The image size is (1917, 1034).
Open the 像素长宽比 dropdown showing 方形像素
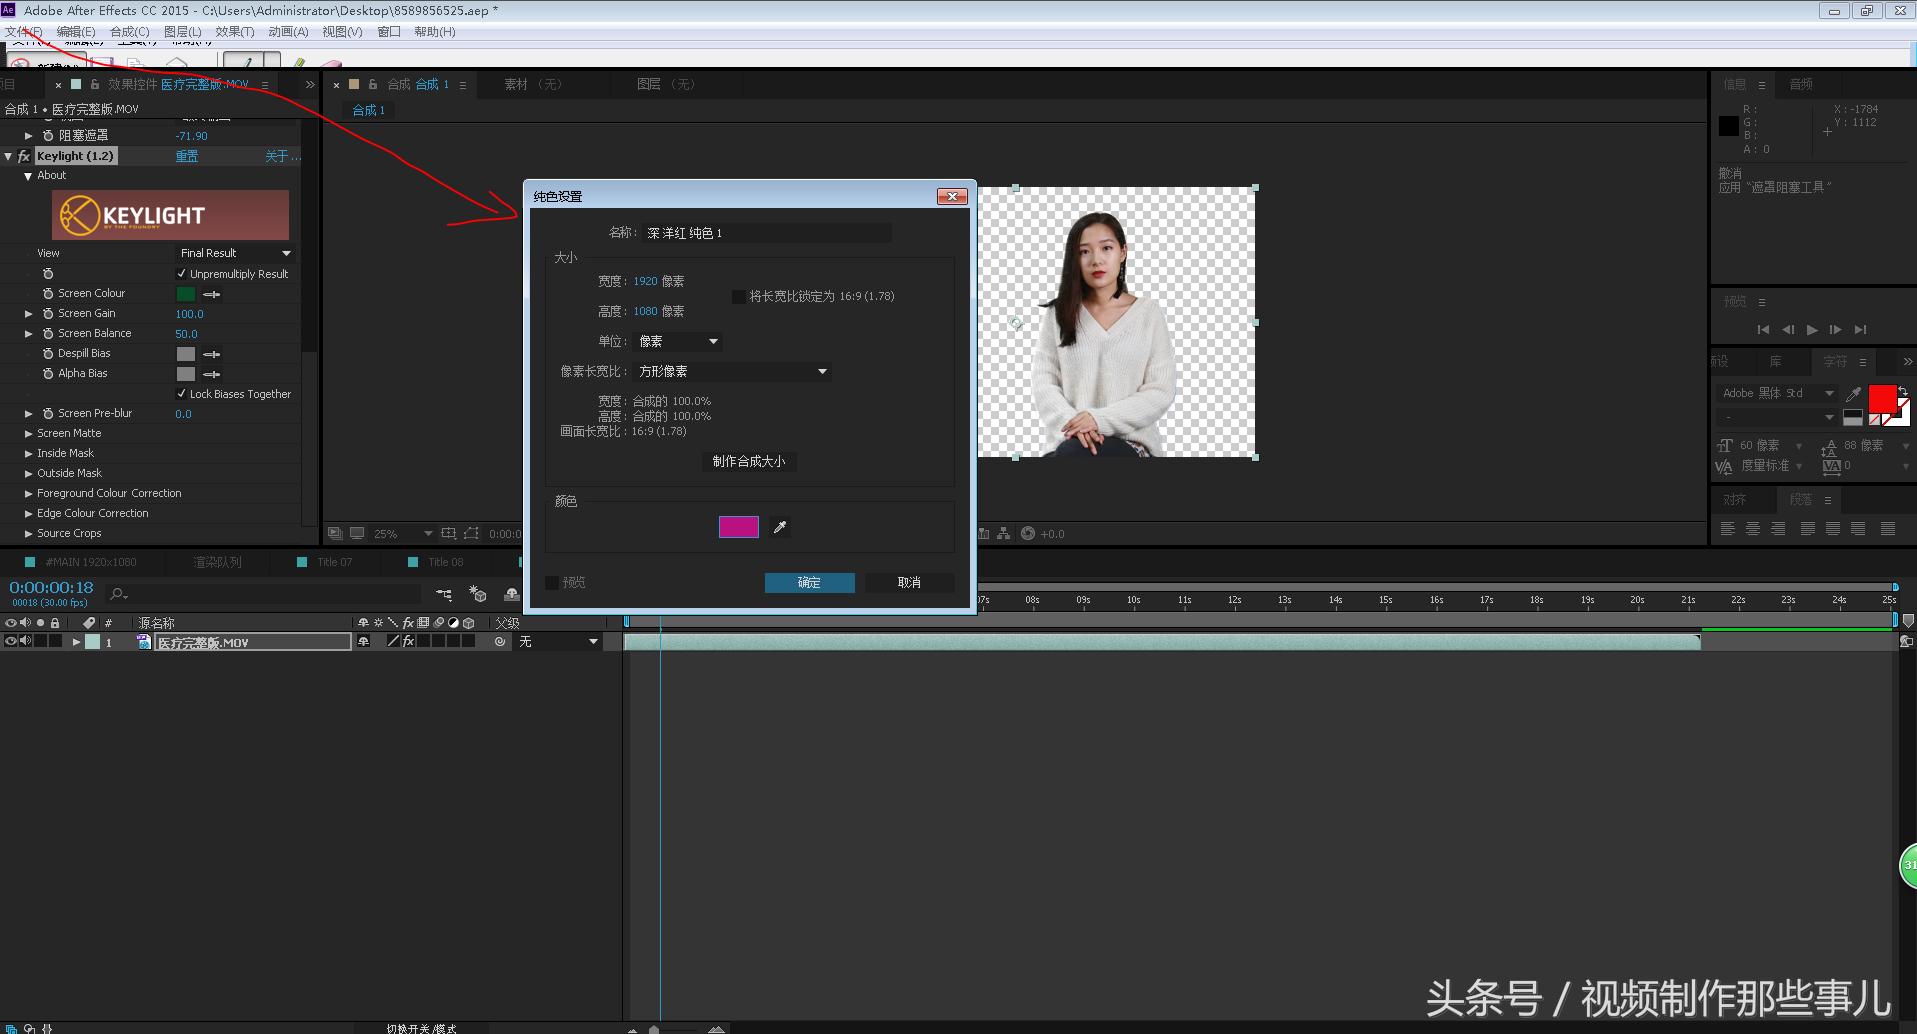(x=733, y=371)
